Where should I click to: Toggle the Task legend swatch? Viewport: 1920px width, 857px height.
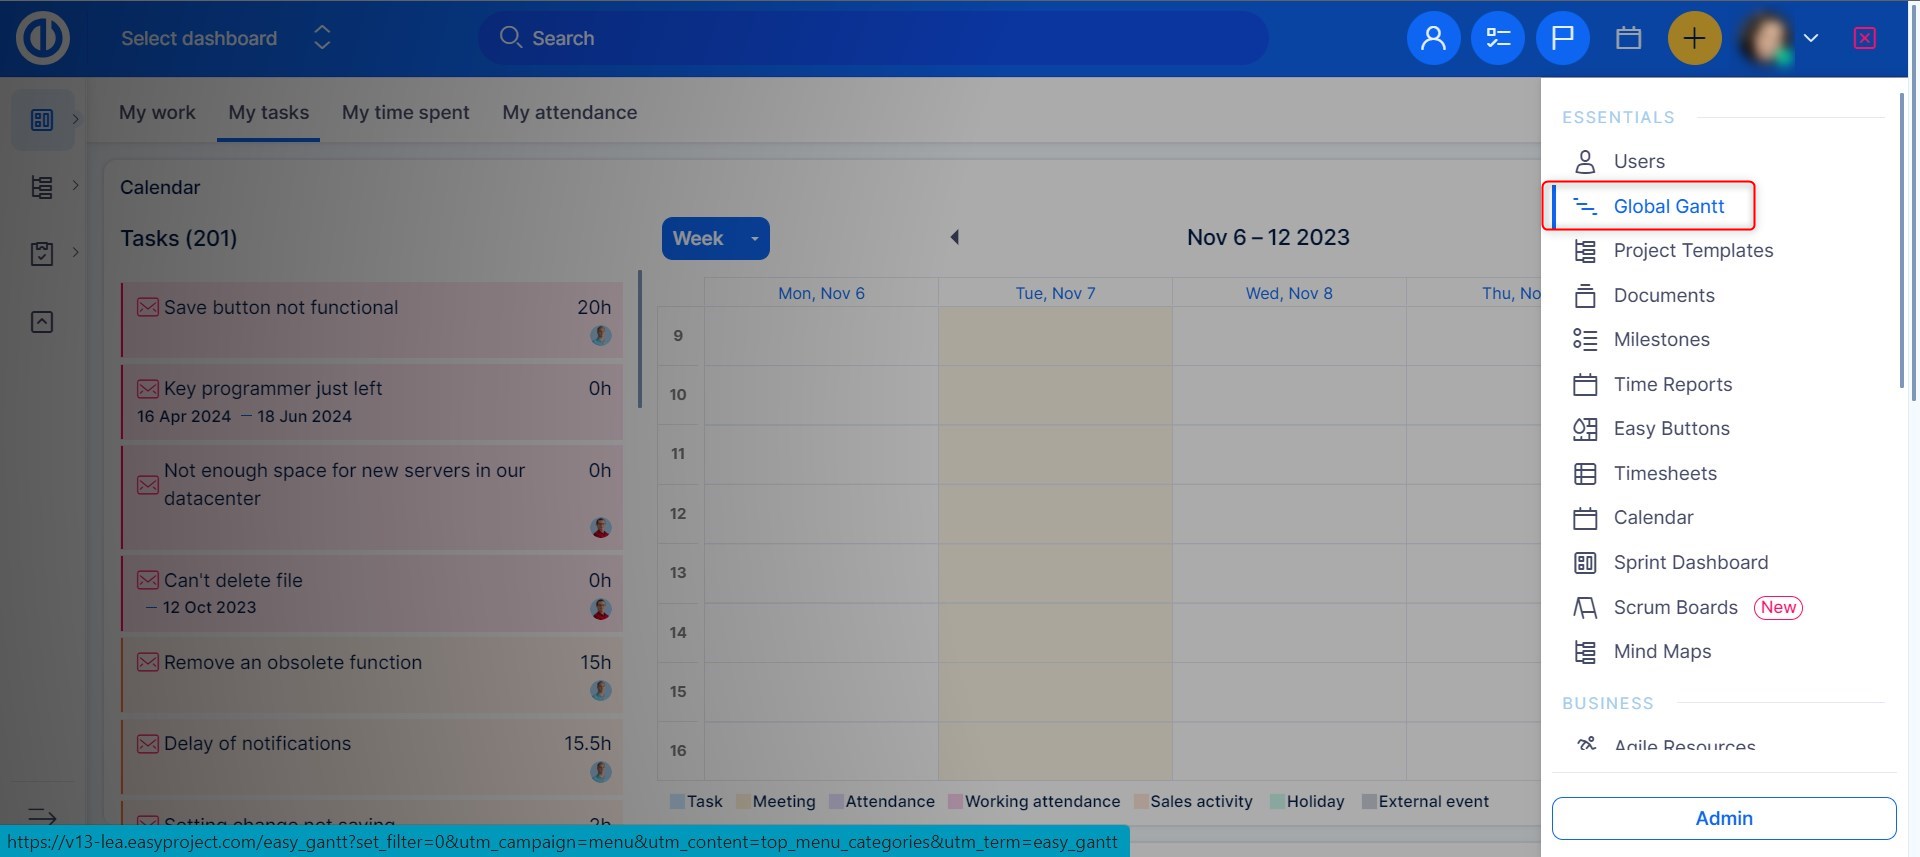point(677,802)
